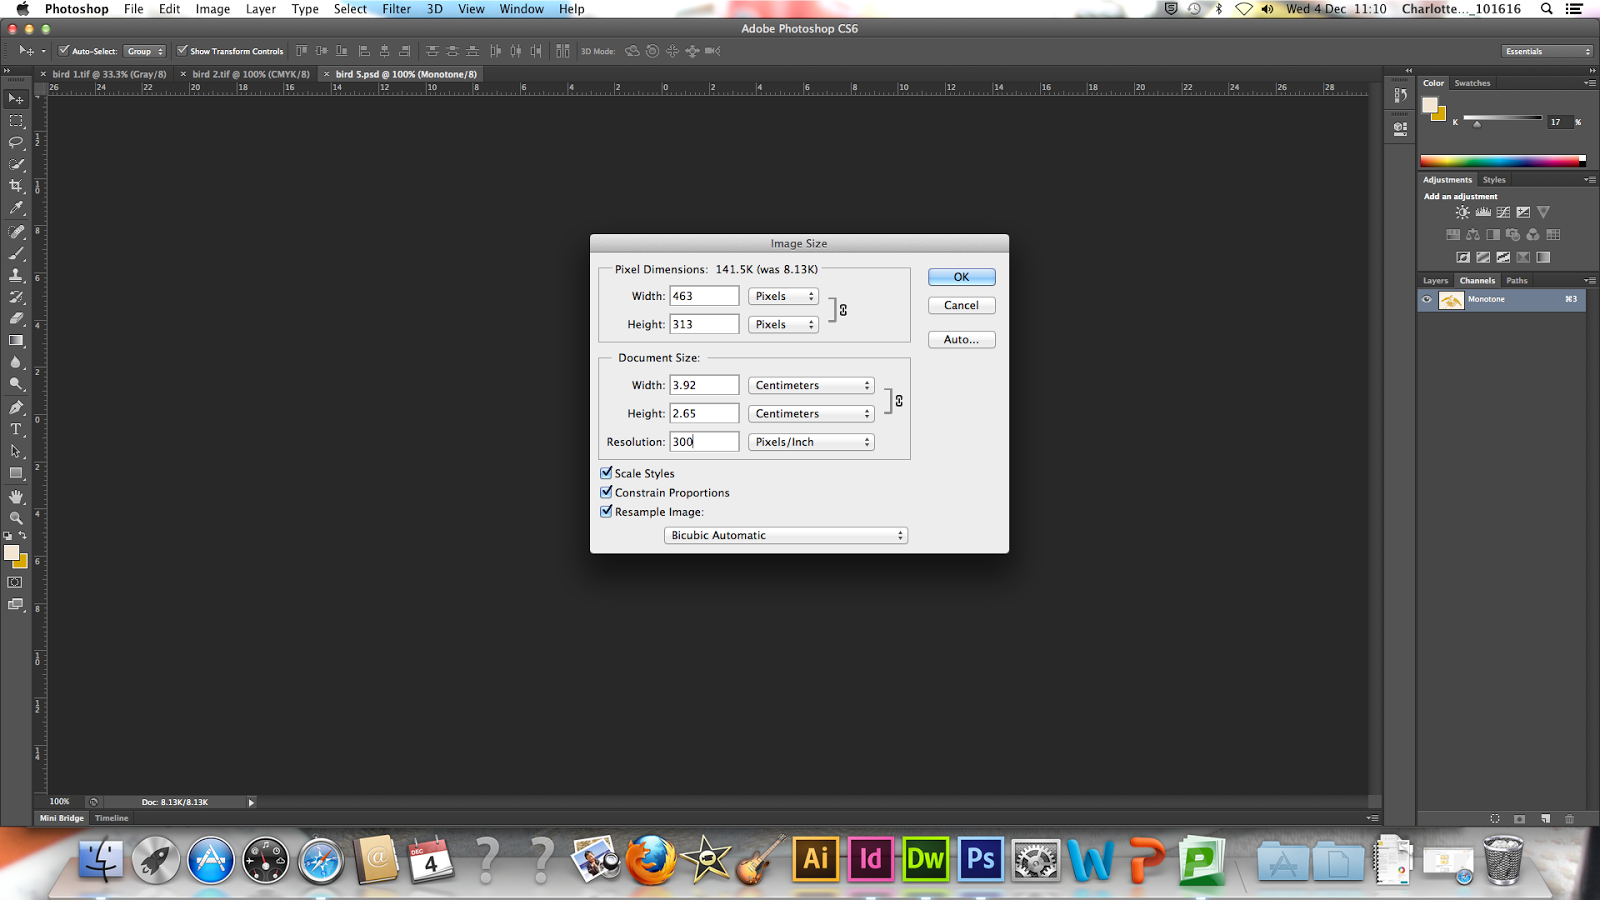The height and width of the screenshot is (900, 1600).
Task: Open the Timeline panel
Action: 112,818
